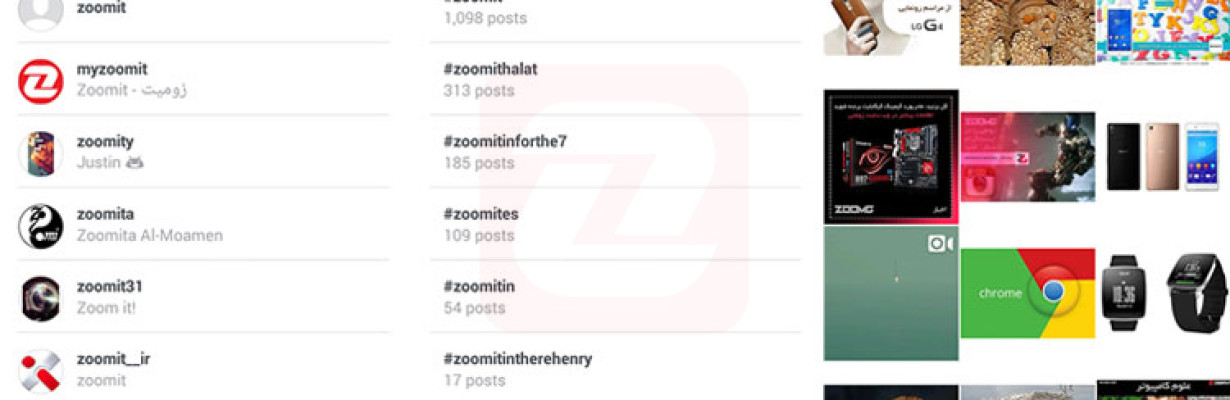View the motherboard advertisement post
This screenshot has width=1230, height=400.
[891, 157]
